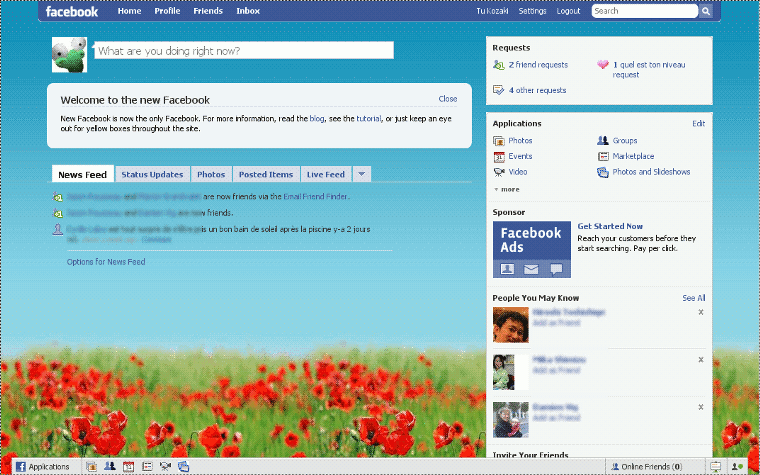This screenshot has height=475, width=760.
Task: Dismiss first People You May Know suggestion
Action: click(x=701, y=312)
